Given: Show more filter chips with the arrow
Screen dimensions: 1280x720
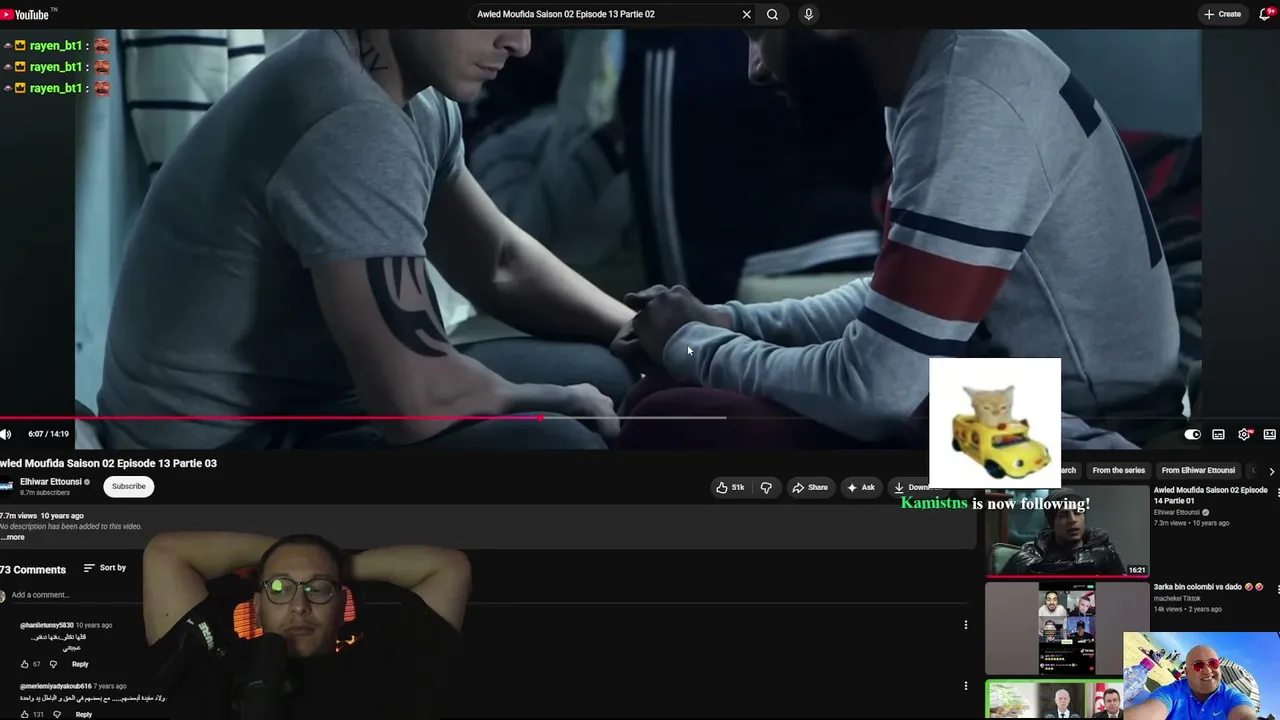Looking at the screenshot, I should pos(1271,471).
